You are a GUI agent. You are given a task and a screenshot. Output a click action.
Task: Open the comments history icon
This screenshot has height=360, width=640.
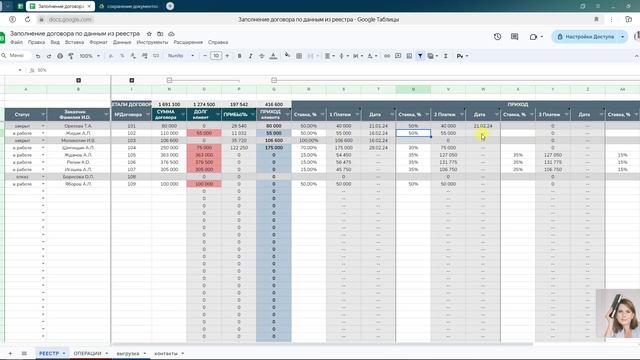point(515,37)
